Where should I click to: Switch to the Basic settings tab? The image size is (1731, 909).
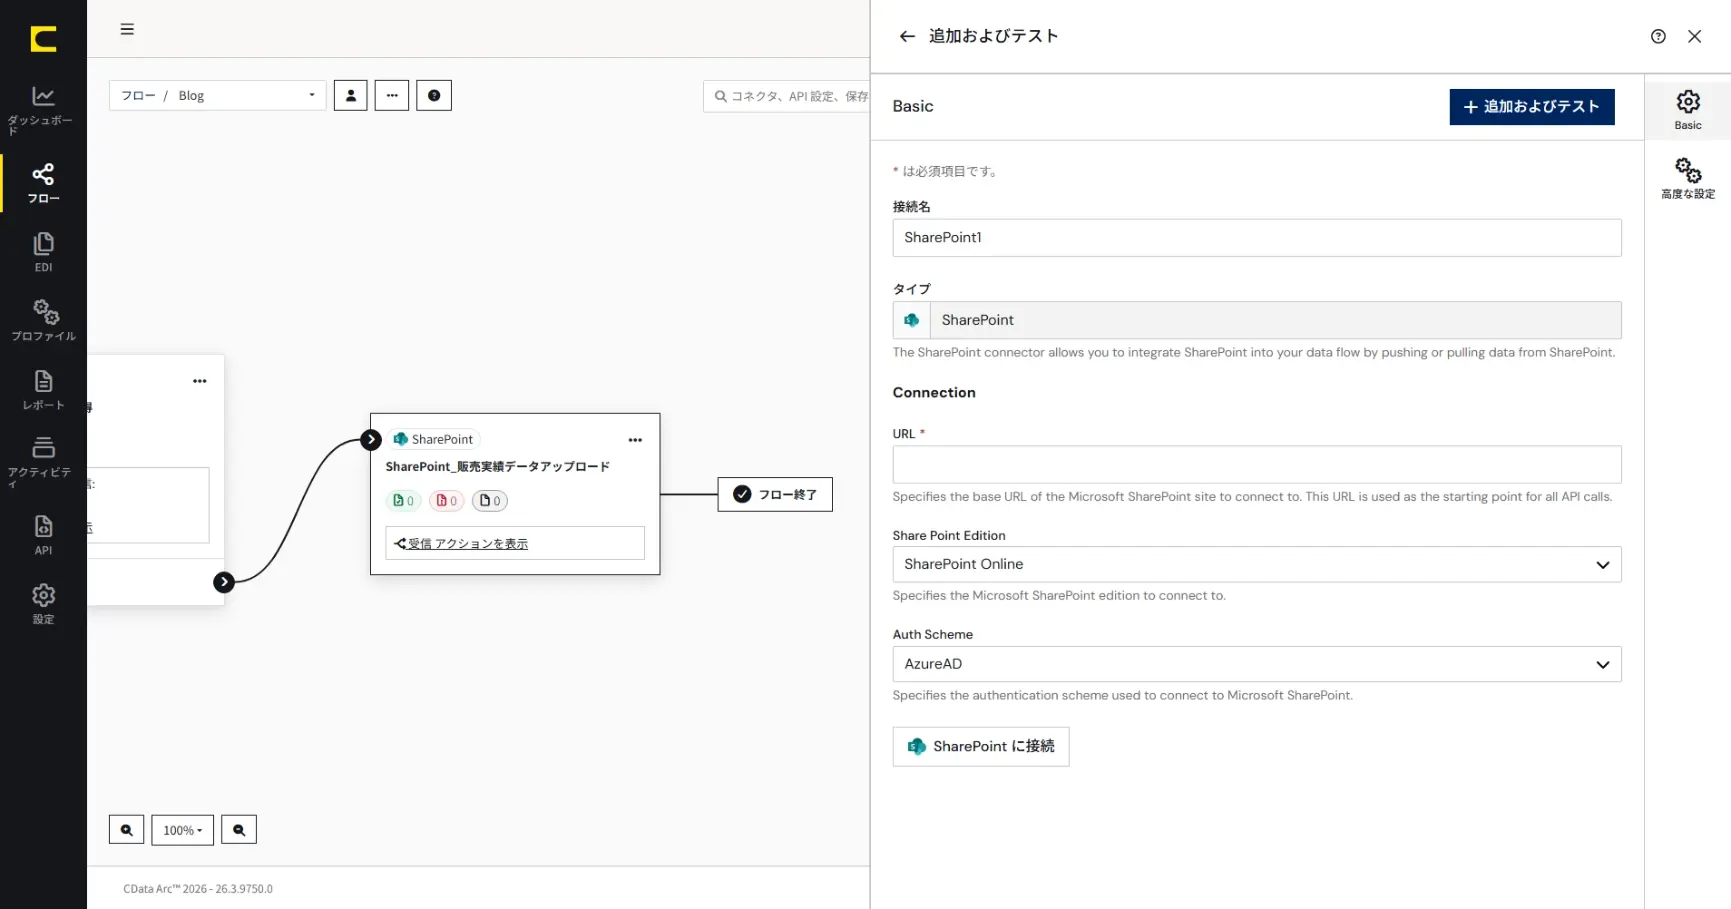pos(1688,108)
